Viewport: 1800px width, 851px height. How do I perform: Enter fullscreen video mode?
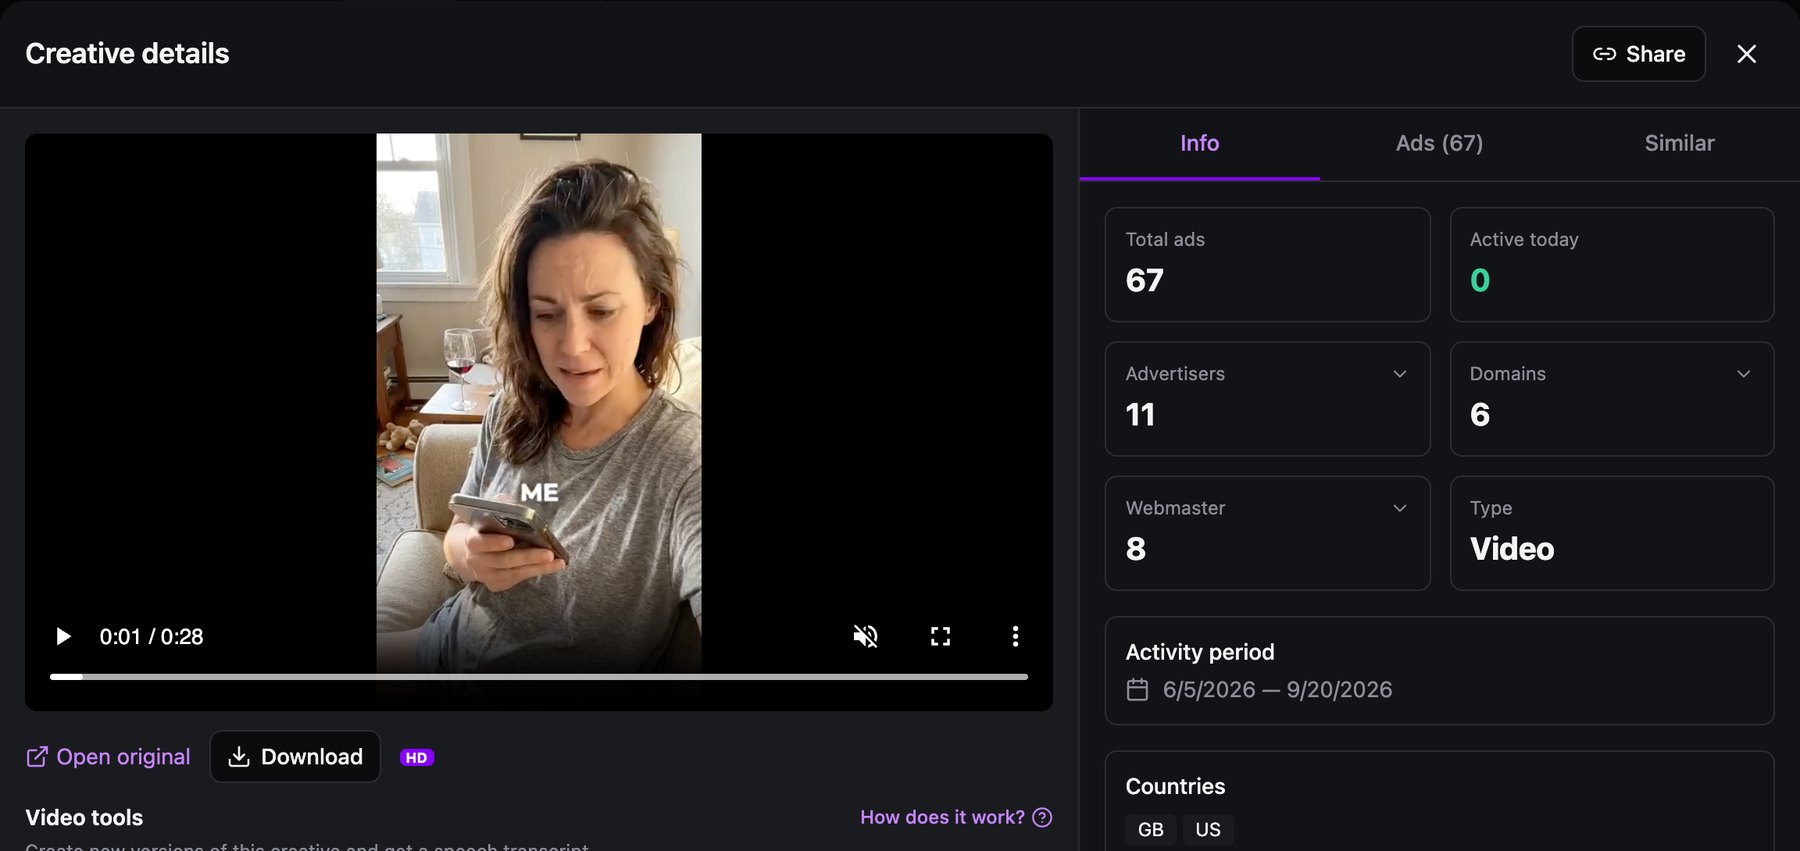[x=941, y=637]
